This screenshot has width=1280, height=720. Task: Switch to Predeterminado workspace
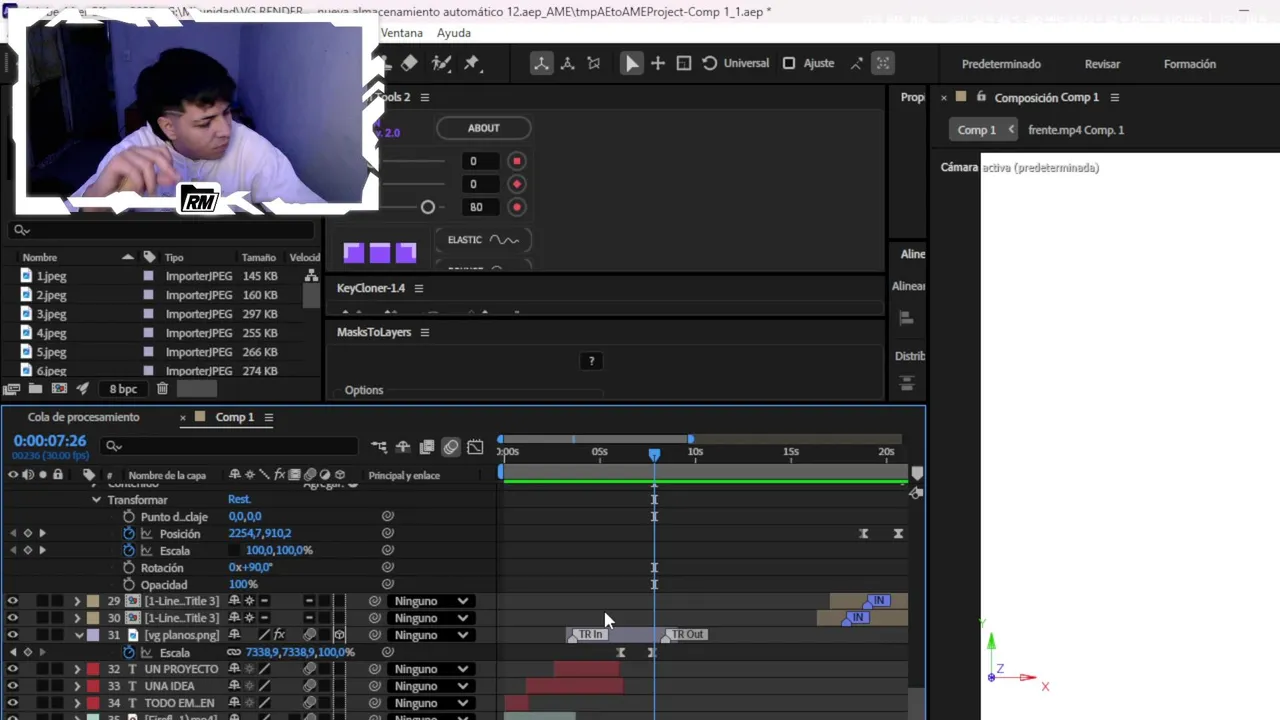coord(1001,64)
